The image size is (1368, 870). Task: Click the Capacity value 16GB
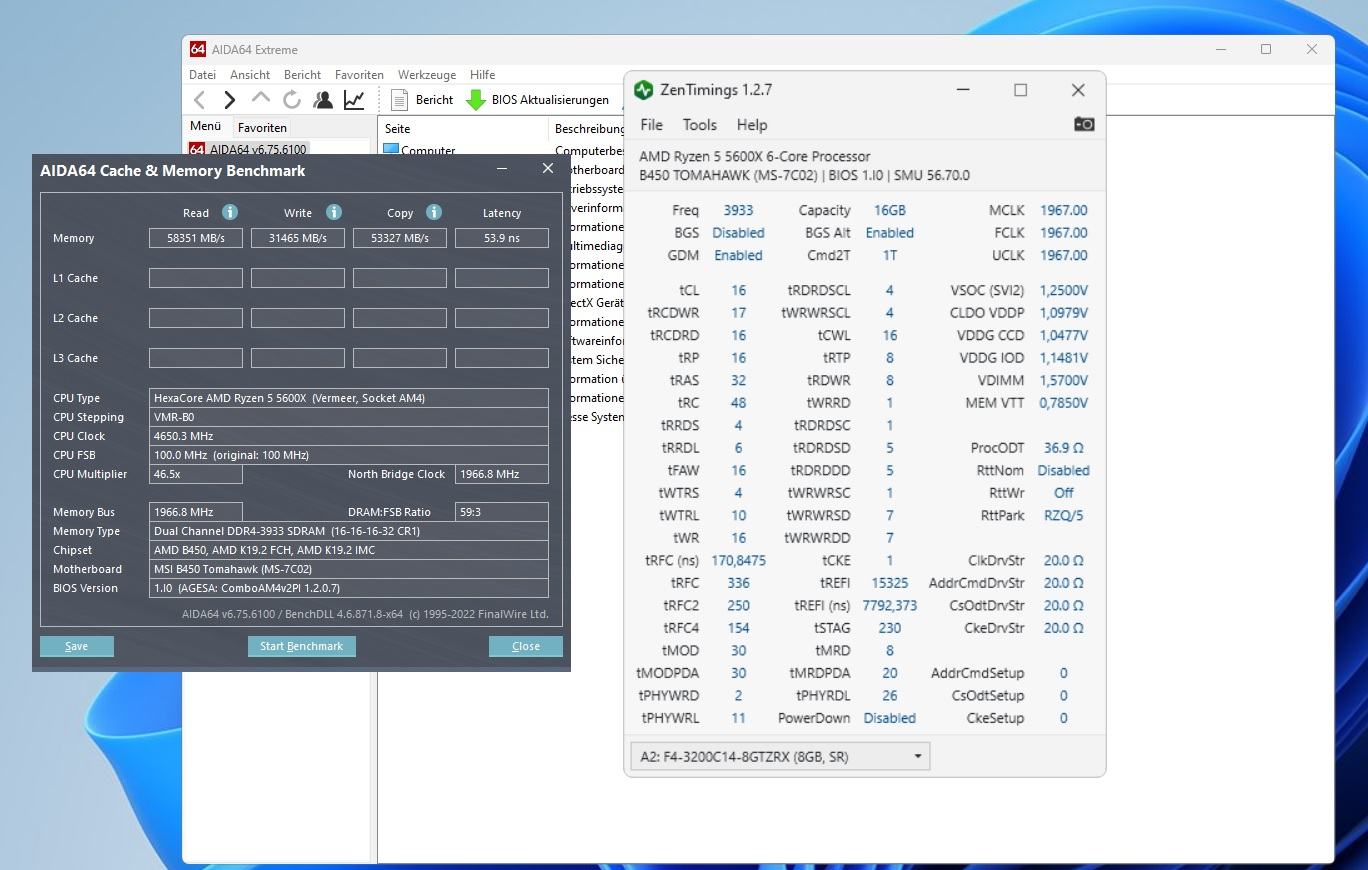(x=889, y=210)
